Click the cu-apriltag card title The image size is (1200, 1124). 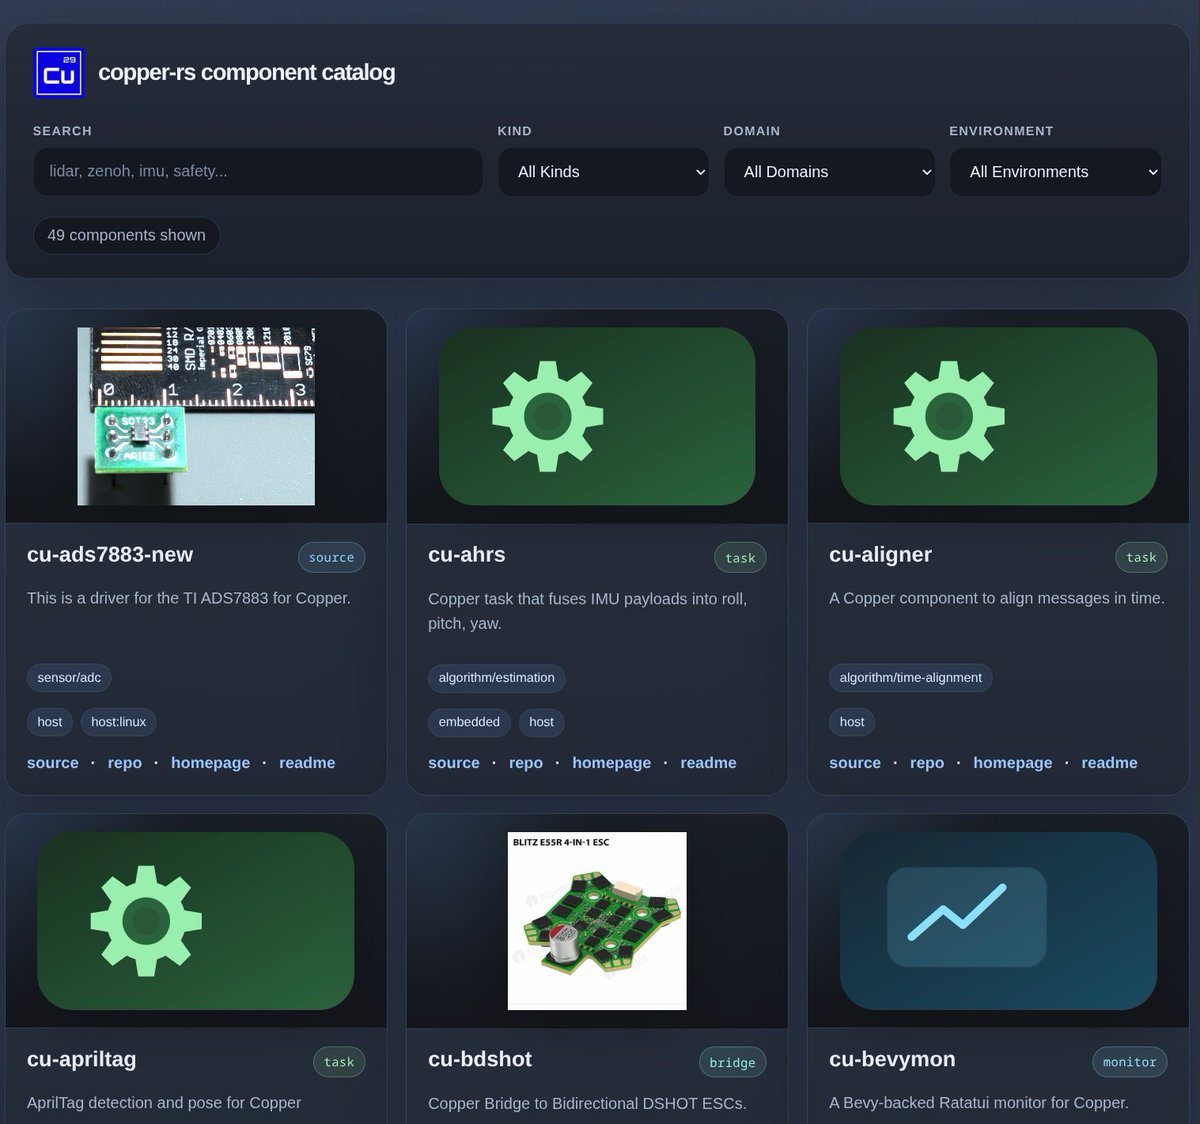pos(82,1060)
